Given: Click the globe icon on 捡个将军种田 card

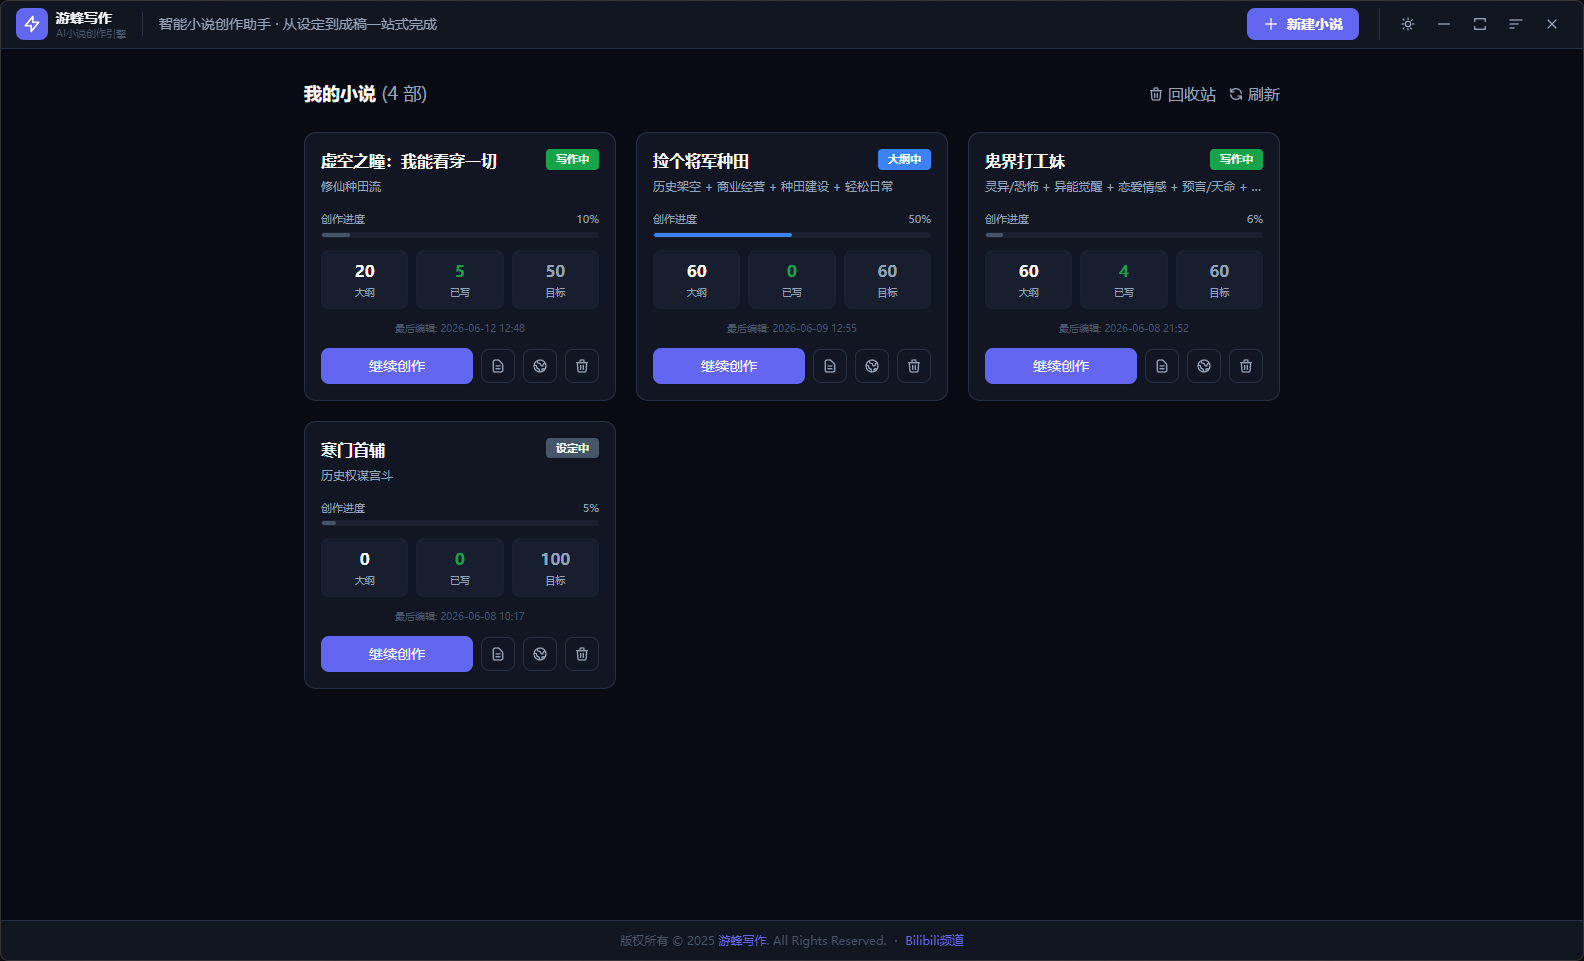Looking at the screenshot, I should pyautogui.click(x=872, y=366).
